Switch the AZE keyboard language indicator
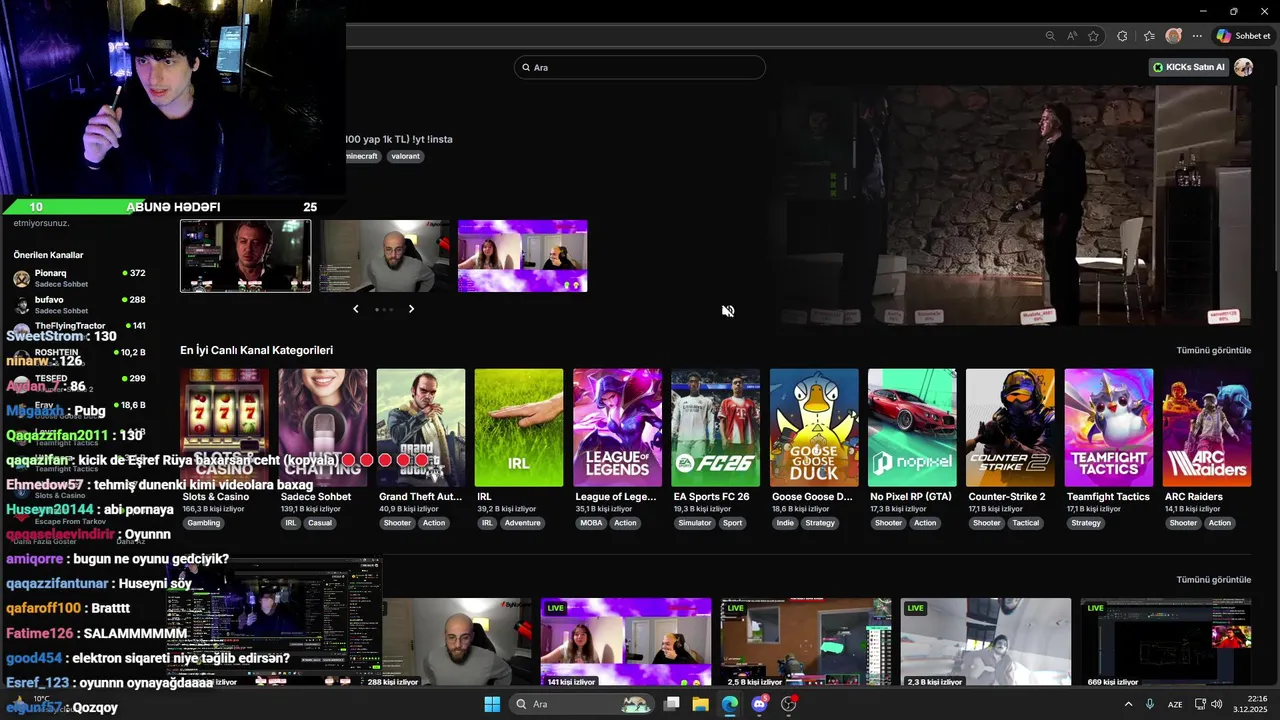 point(1177,704)
